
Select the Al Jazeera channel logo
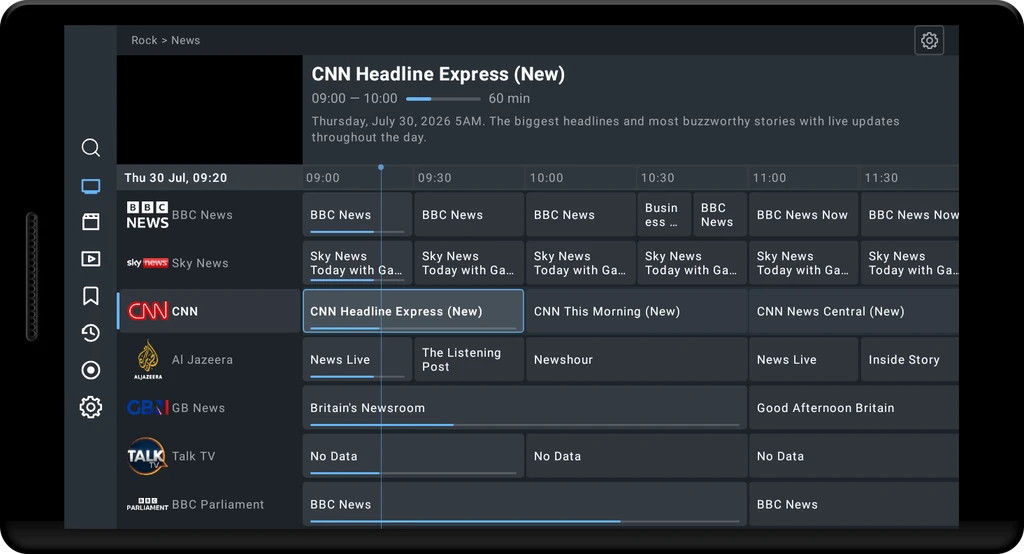coord(148,359)
